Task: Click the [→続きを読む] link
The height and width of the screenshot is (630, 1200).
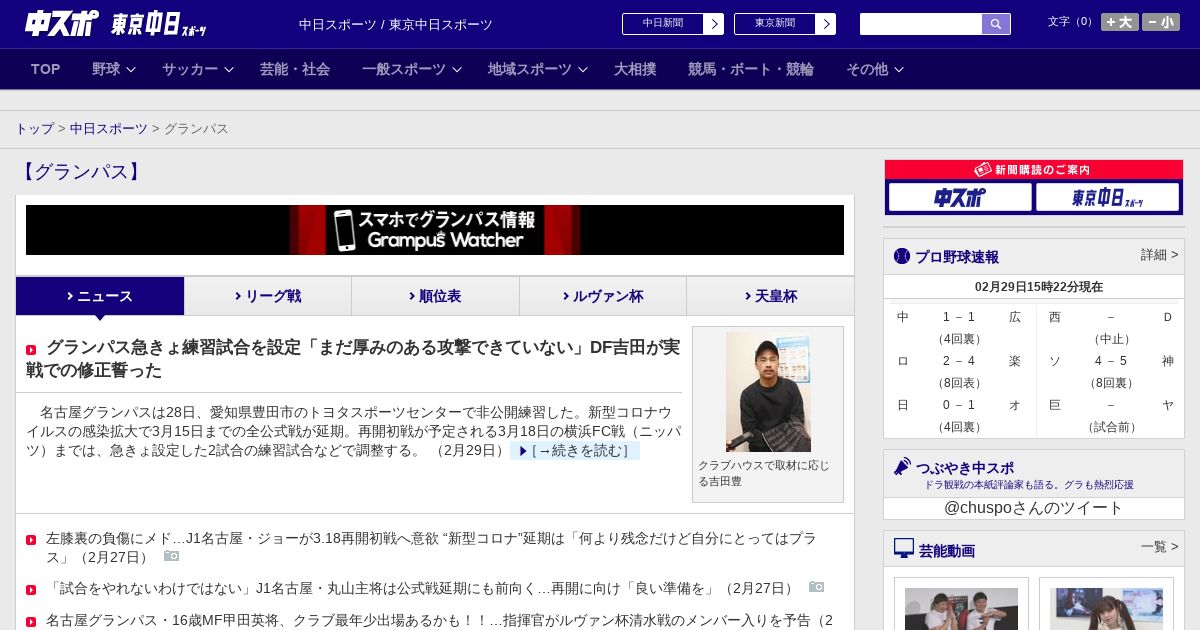Action: coord(575,451)
